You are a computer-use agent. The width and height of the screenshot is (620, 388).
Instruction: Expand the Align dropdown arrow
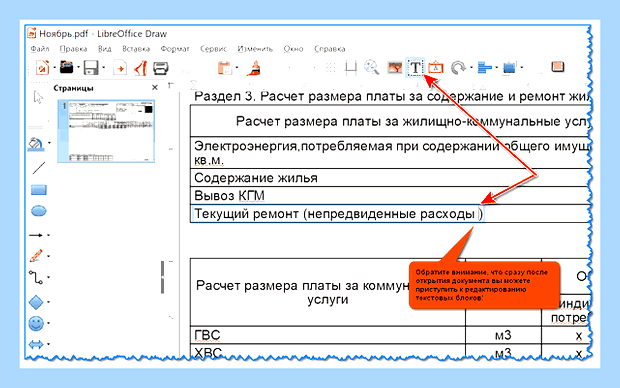tap(496, 68)
